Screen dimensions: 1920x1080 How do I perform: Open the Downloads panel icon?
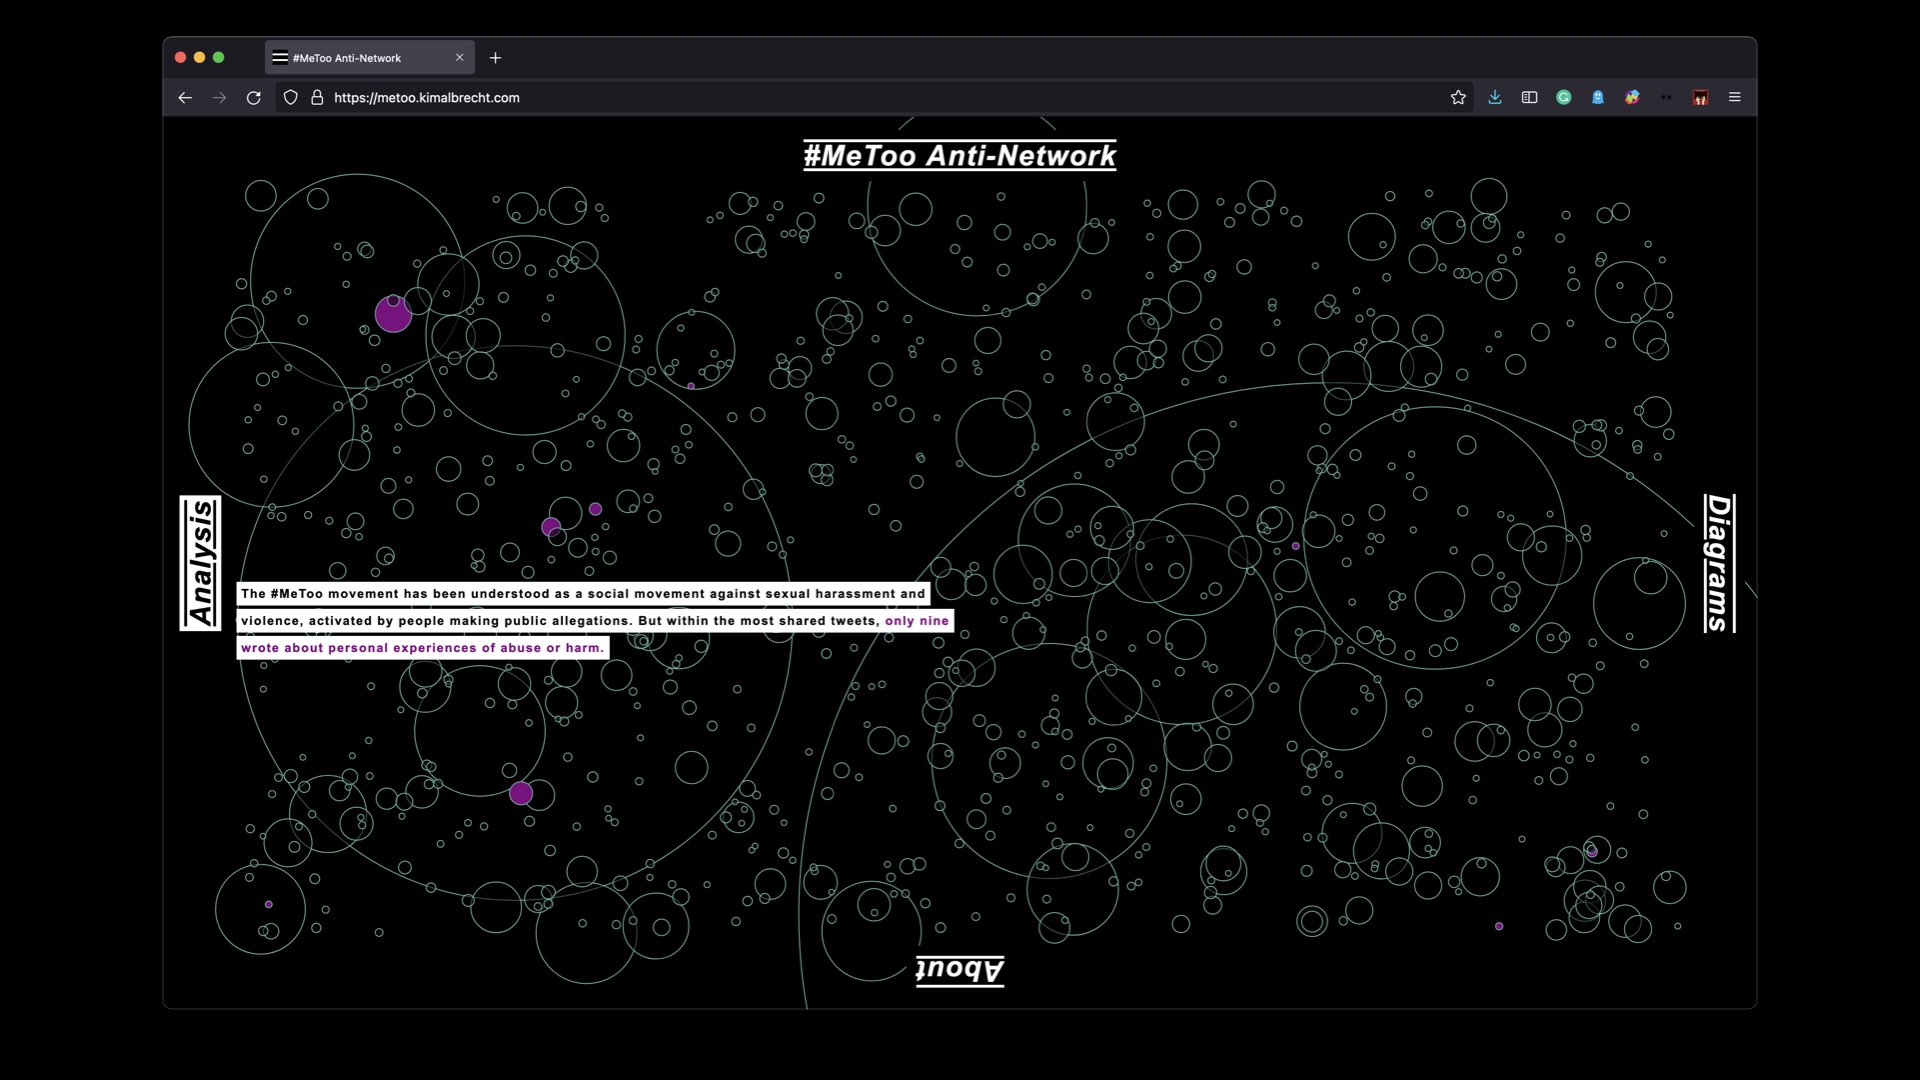pos(1495,97)
